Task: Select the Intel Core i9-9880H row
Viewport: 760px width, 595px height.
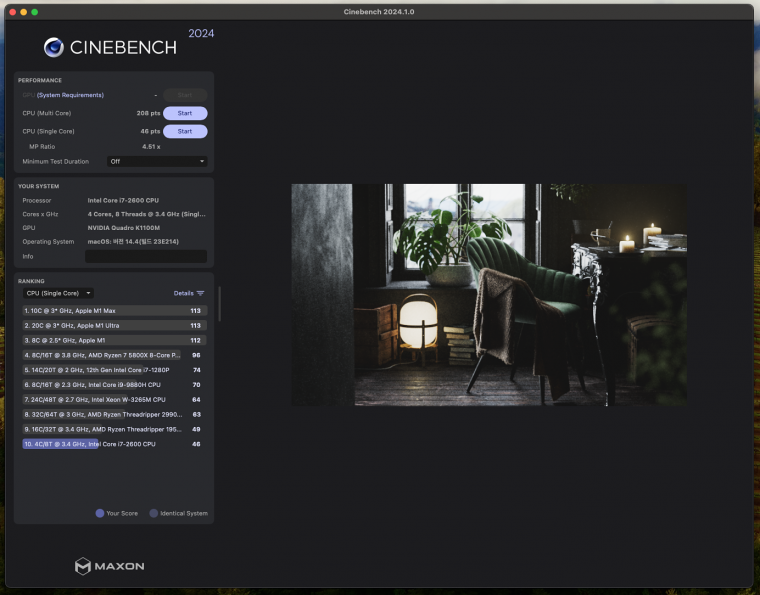Action: coord(115,385)
